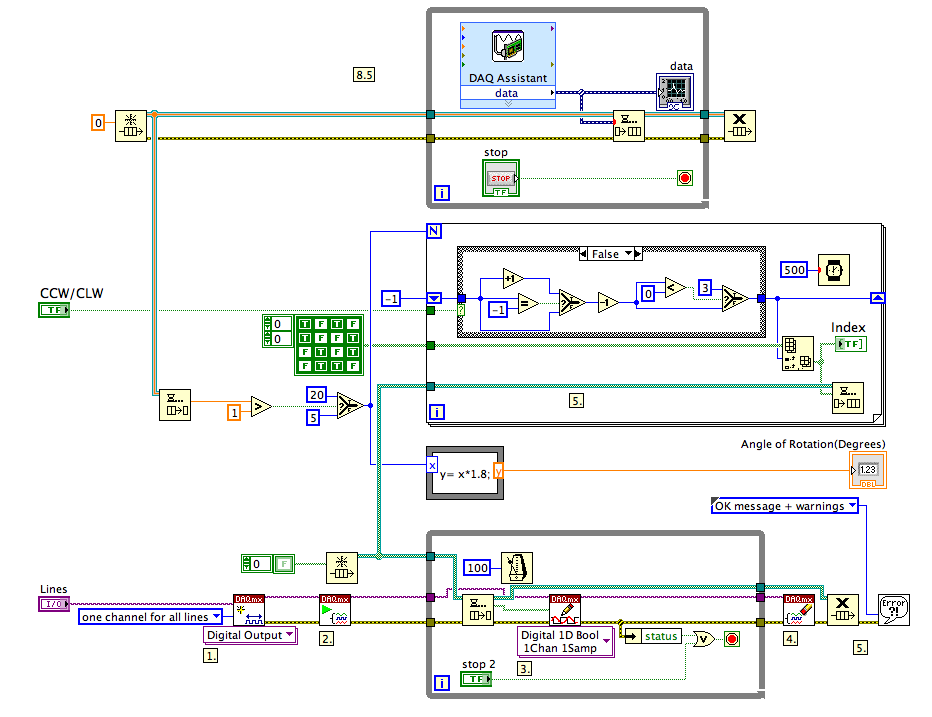Select the constant 3 in case structure
932x717 pixels.
pyautogui.click(x=704, y=288)
